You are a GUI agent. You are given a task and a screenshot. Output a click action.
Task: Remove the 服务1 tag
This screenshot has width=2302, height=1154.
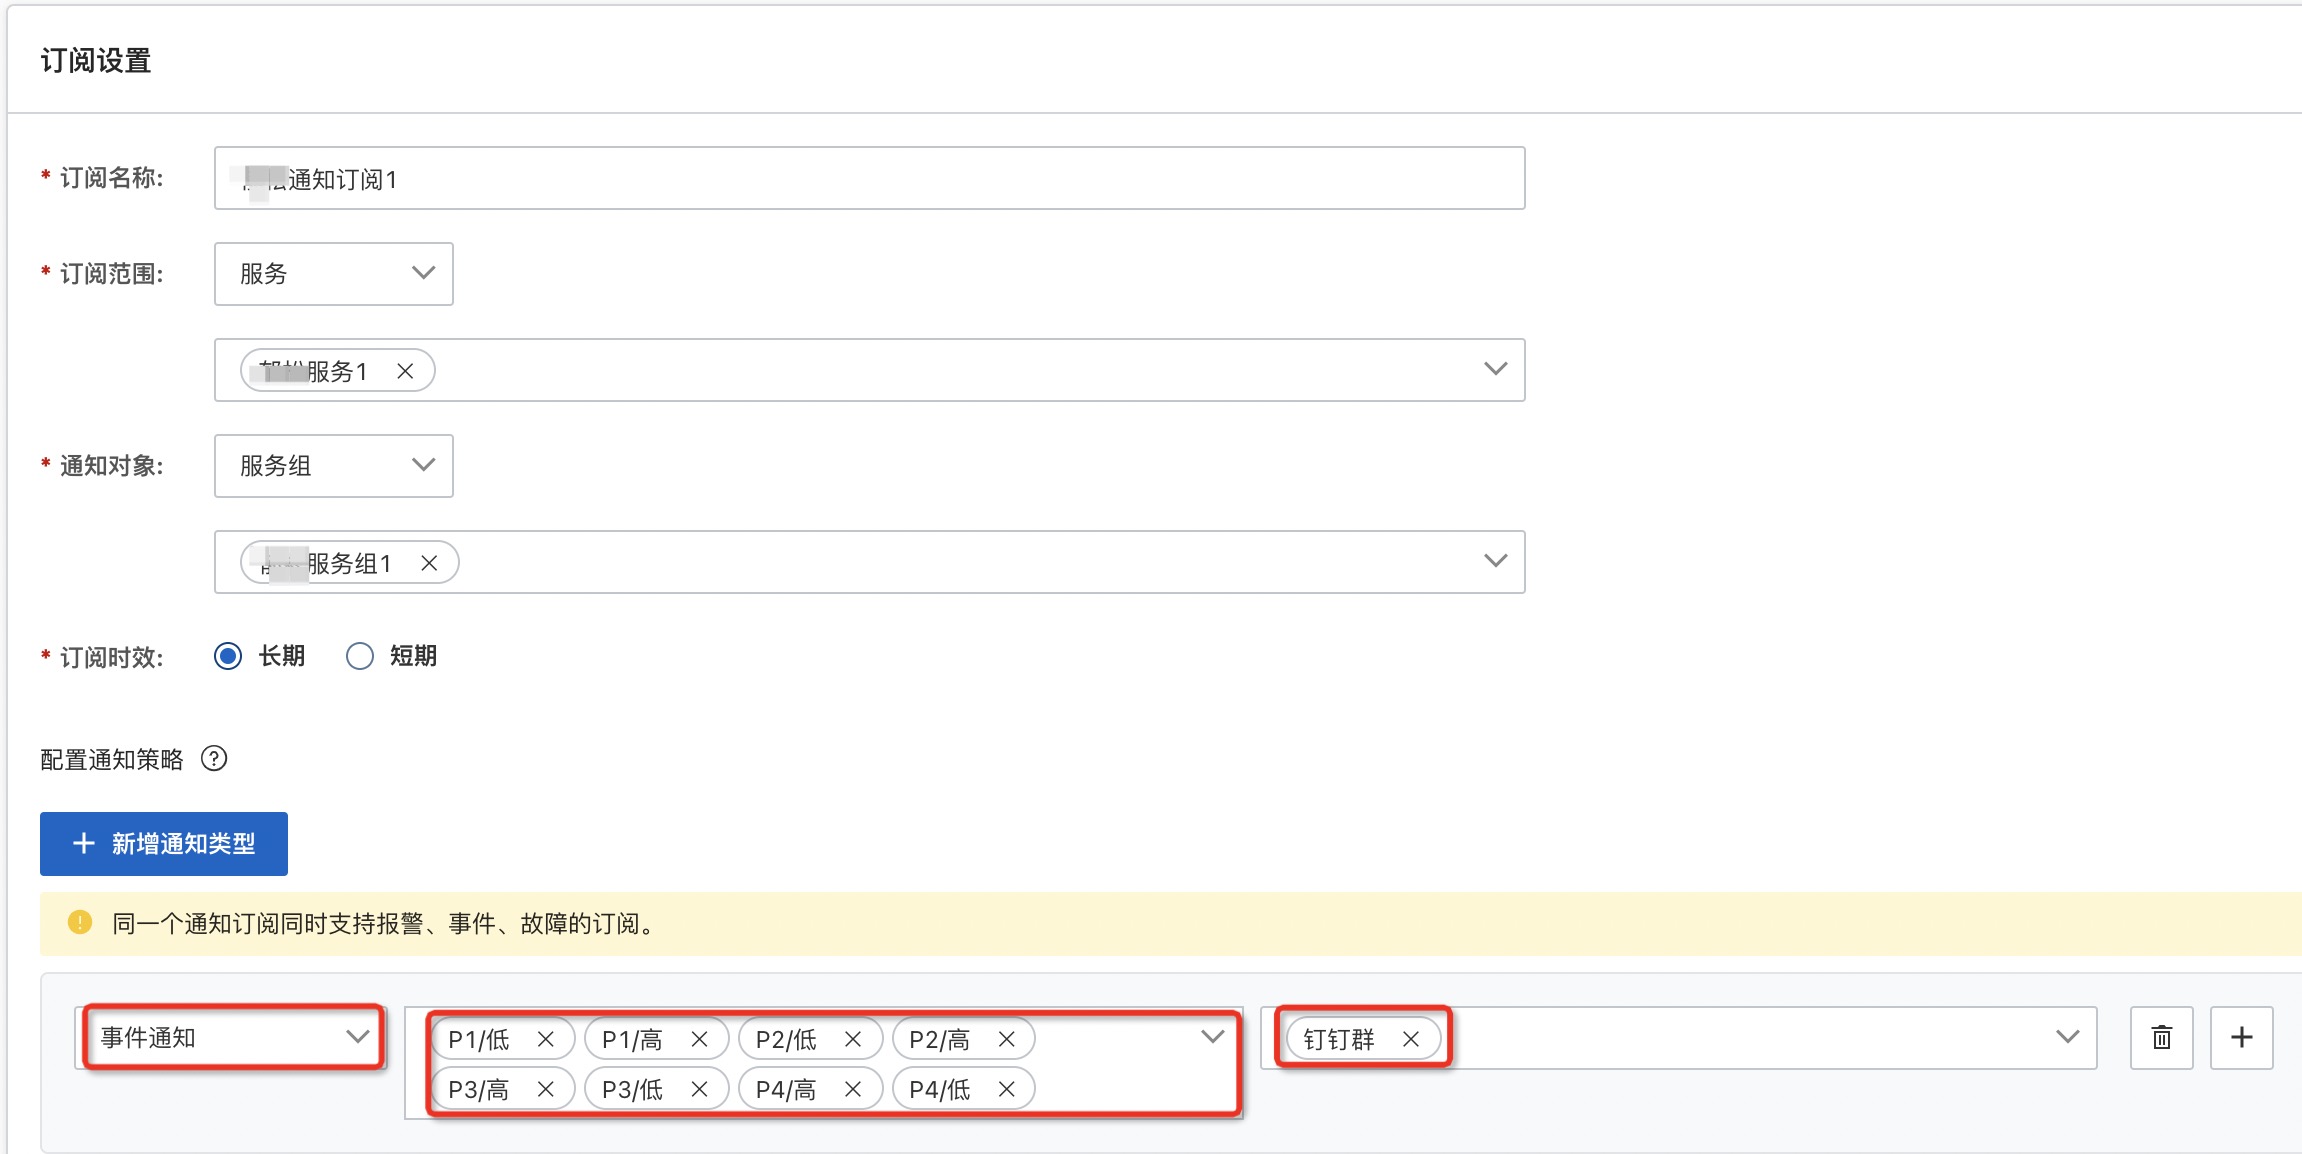coord(405,371)
